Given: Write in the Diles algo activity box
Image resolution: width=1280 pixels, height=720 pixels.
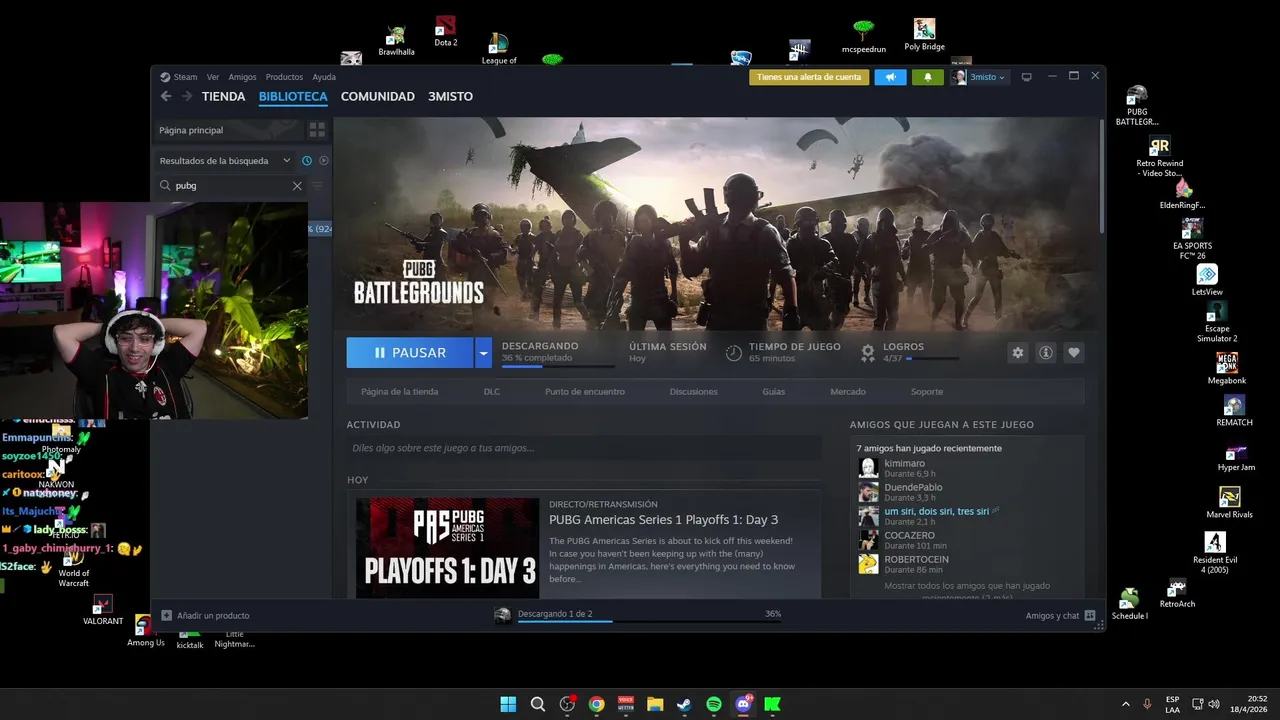Looking at the screenshot, I should click(583, 448).
